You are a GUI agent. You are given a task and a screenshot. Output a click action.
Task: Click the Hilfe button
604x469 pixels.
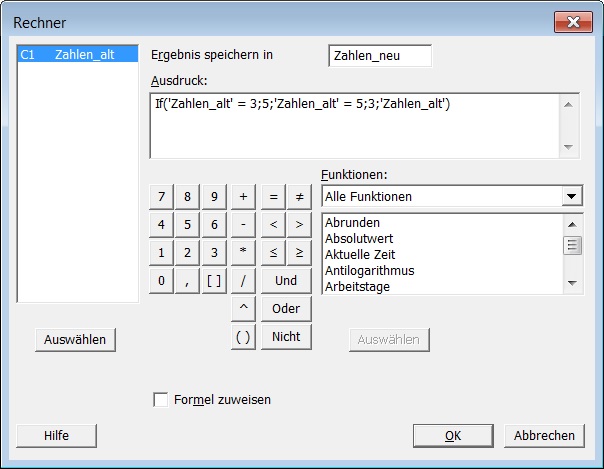tap(57, 436)
